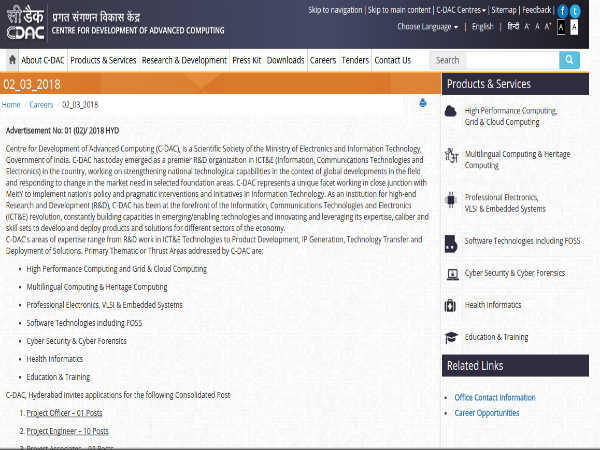Switch to white contrast theme swatch

point(574,27)
